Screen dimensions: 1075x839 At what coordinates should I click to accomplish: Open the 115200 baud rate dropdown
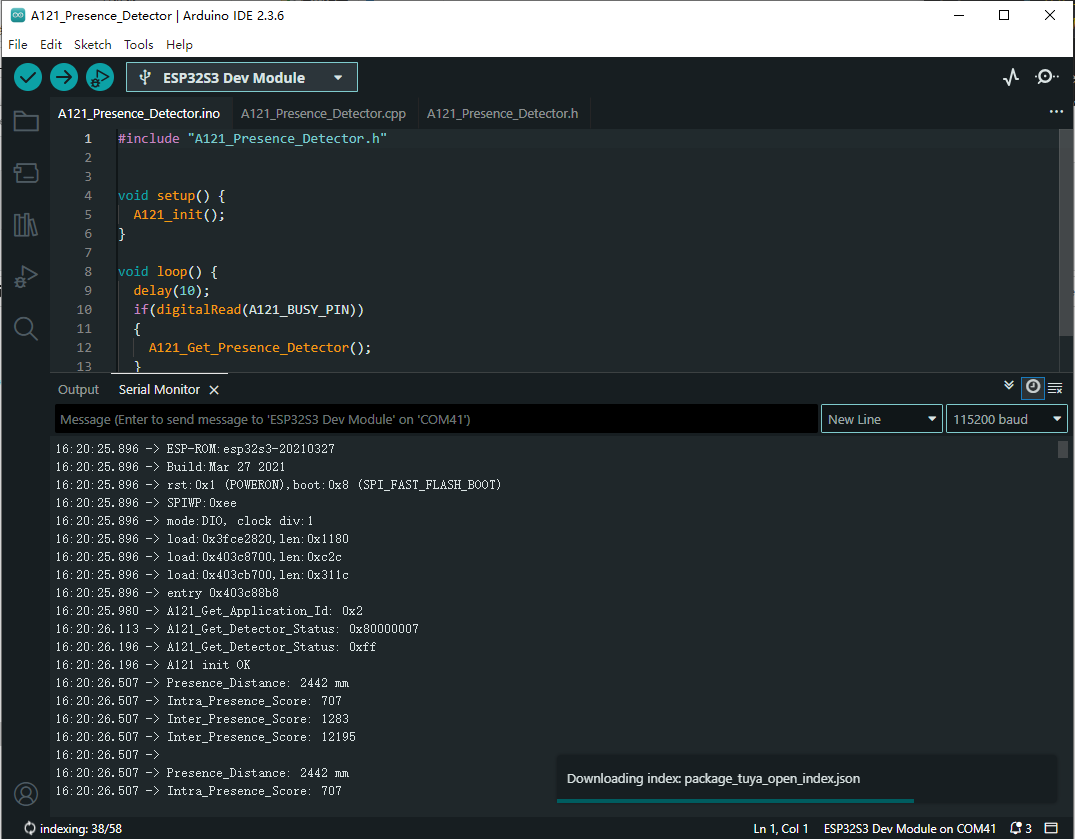click(x=1006, y=419)
